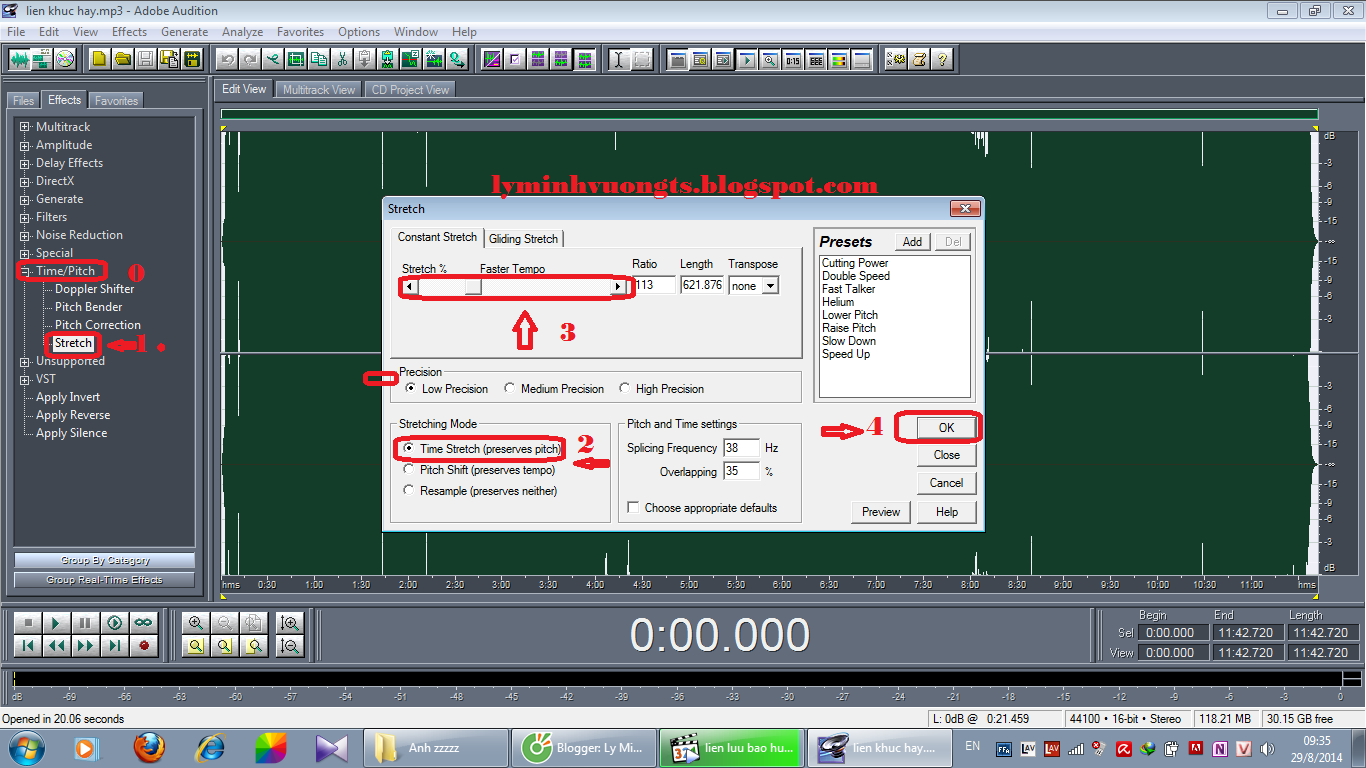Click the Overlapping percentage input field
The width and height of the screenshot is (1366, 768).
(741, 471)
